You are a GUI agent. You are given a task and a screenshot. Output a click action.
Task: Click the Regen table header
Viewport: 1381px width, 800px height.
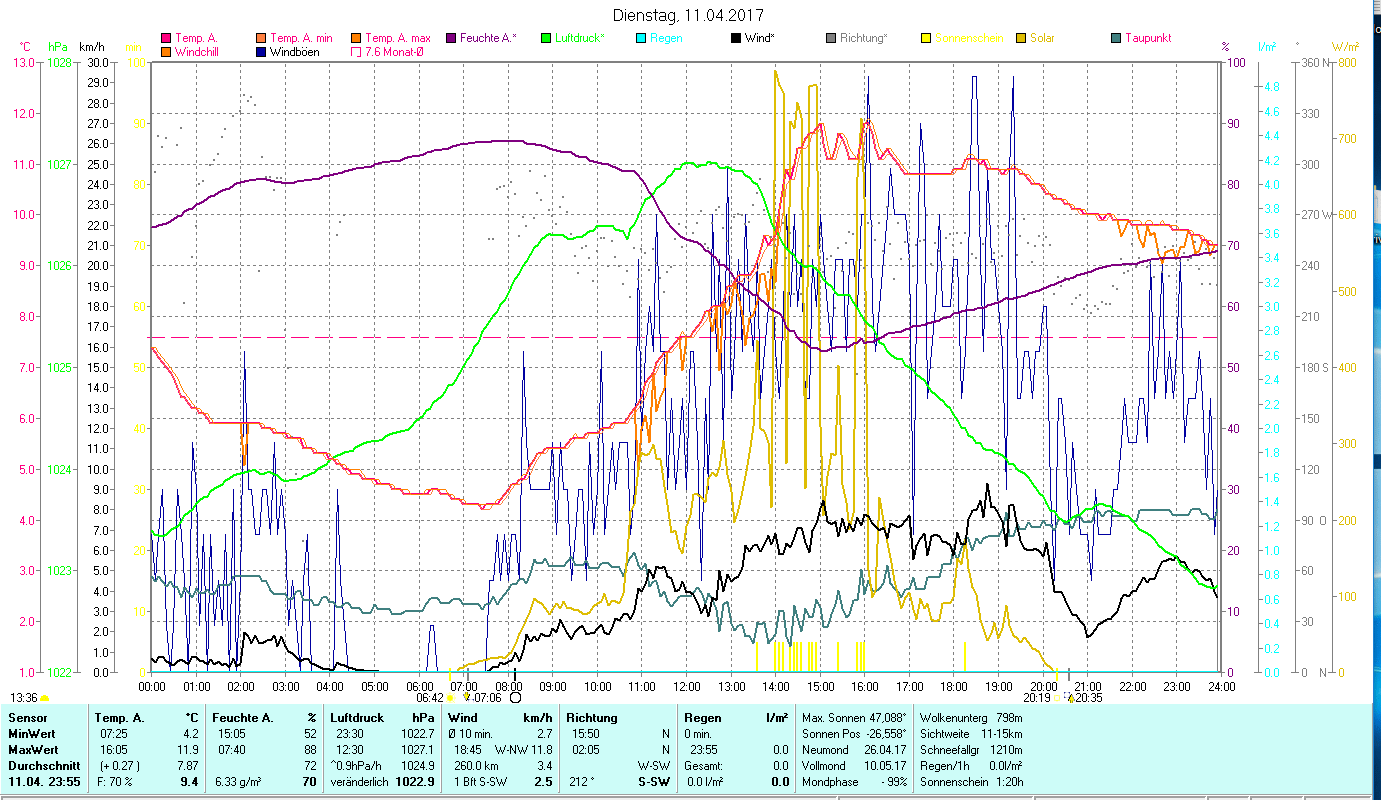click(703, 718)
